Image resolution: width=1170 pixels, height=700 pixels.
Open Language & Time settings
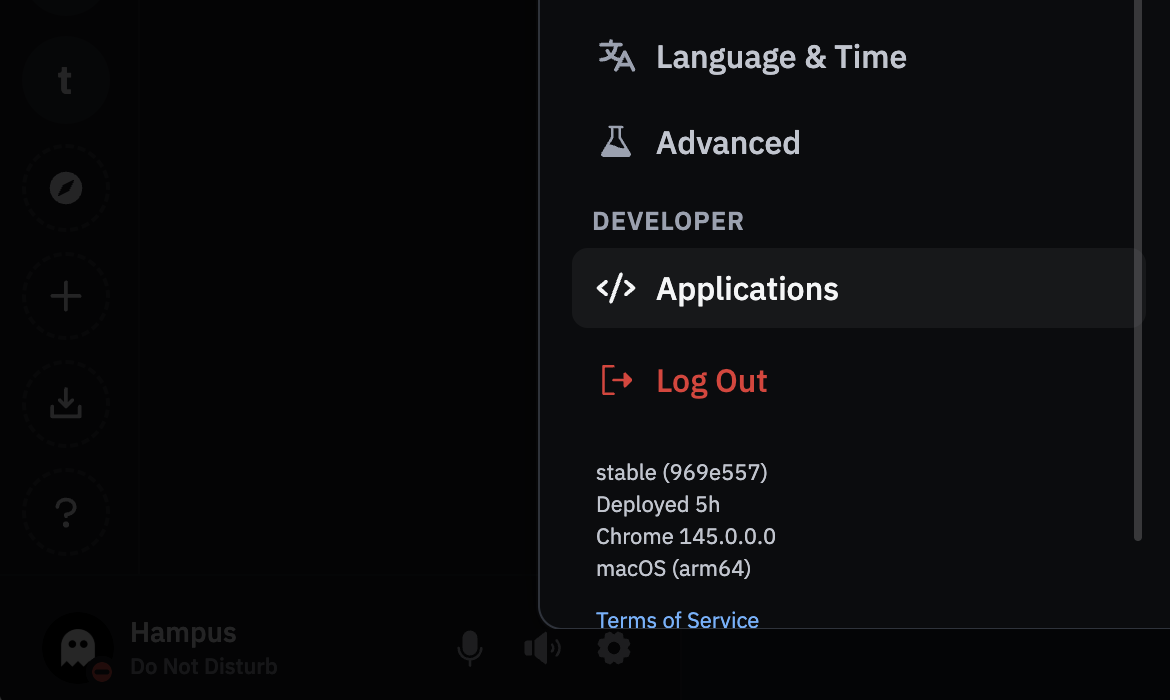(780, 57)
